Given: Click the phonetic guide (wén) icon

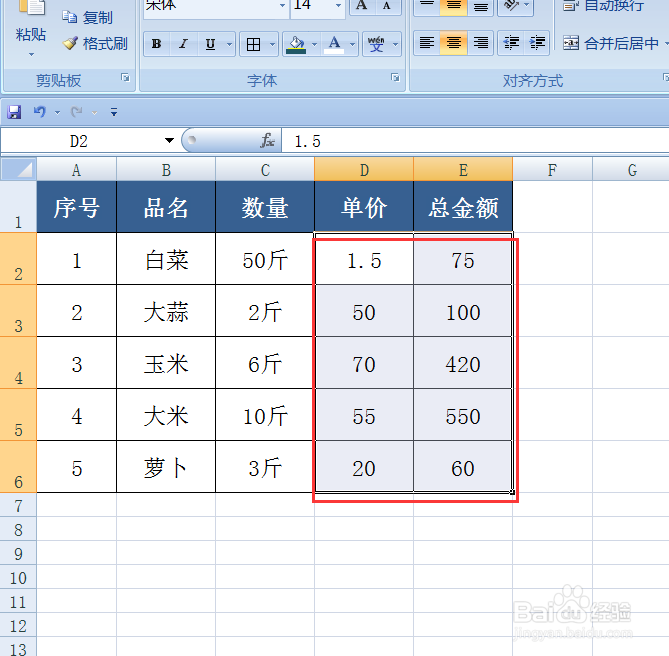Looking at the screenshot, I should click(376, 44).
